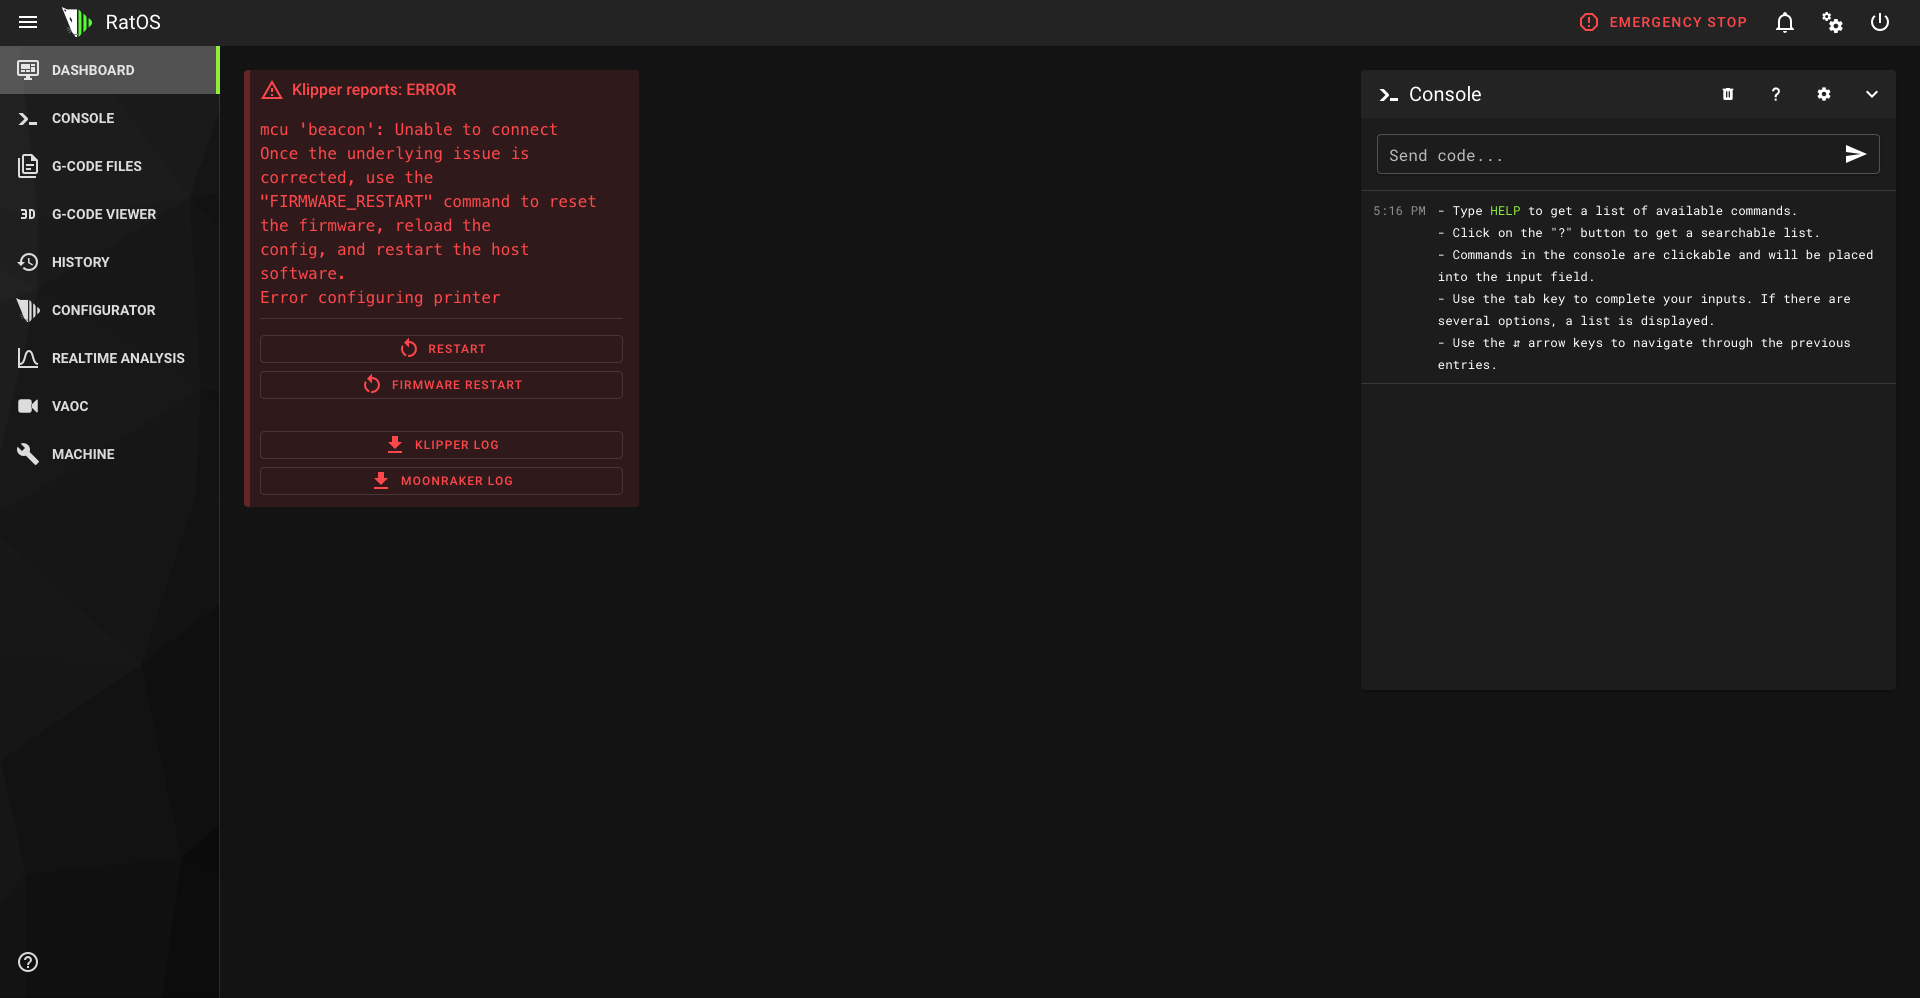Send the console command arrow

pyautogui.click(x=1856, y=154)
